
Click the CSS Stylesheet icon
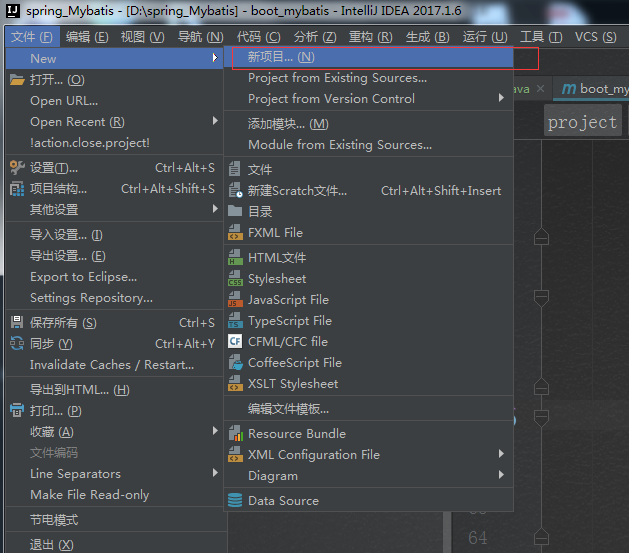[235, 279]
